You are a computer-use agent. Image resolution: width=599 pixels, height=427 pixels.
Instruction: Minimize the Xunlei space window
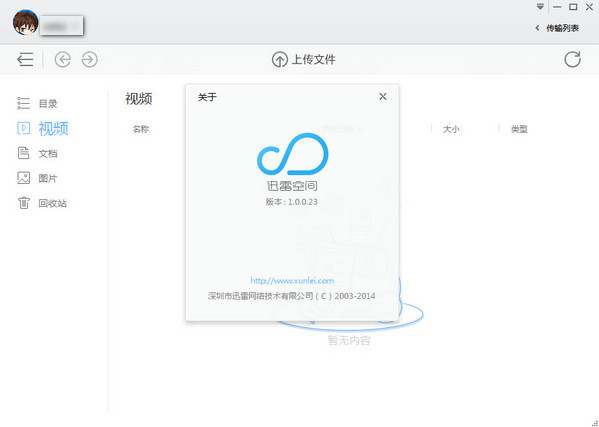pyautogui.click(x=557, y=7)
